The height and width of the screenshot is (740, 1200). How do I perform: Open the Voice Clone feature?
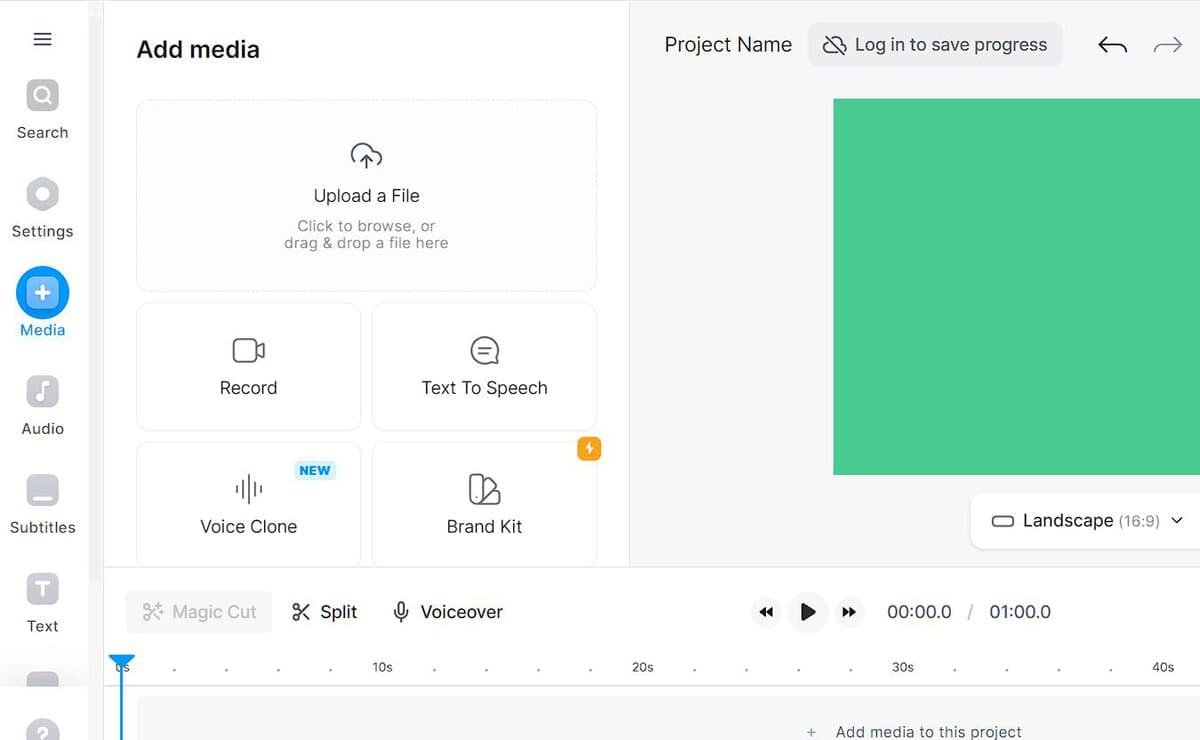(x=248, y=505)
